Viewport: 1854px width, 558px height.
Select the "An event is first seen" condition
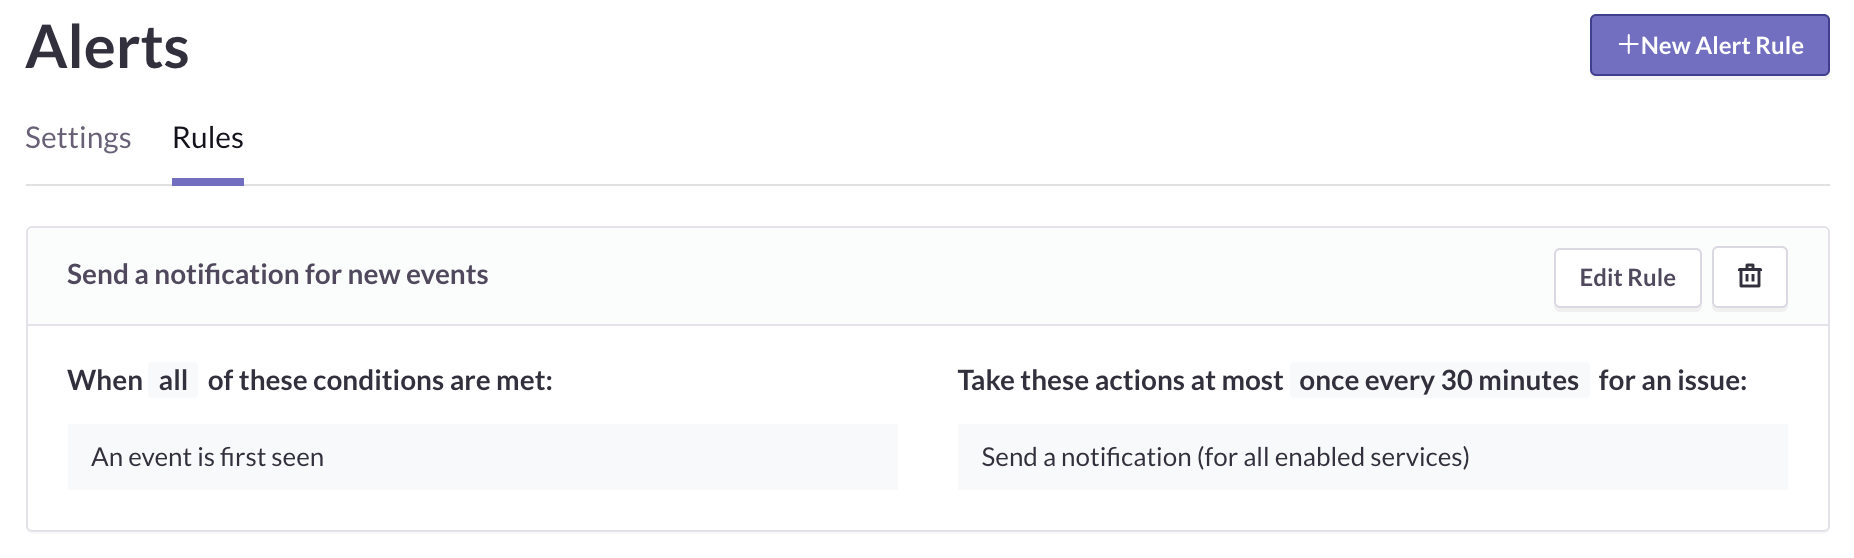(x=482, y=457)
